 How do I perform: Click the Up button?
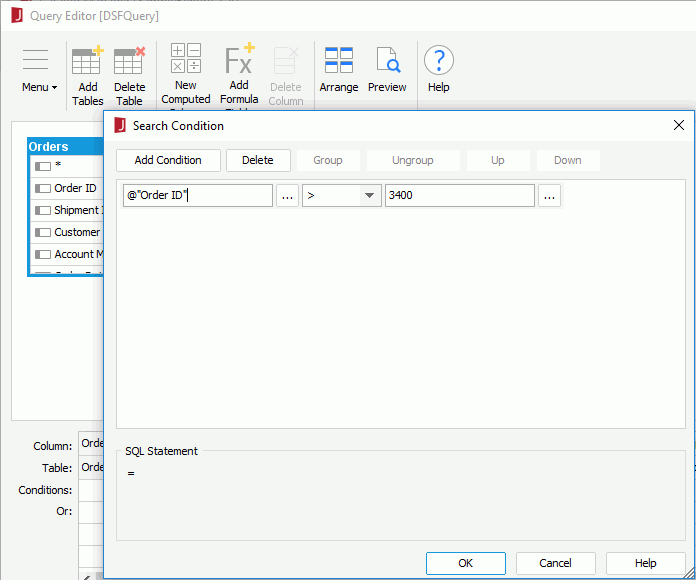pyautogui.click(x=498, y=160)
